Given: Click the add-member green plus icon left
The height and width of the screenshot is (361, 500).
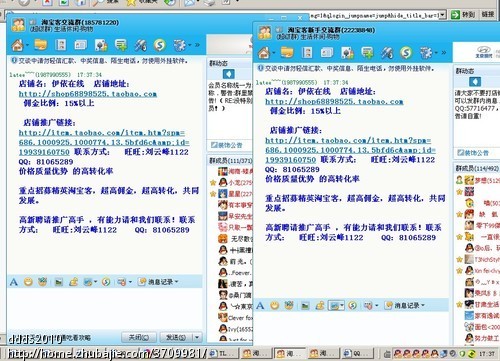Looking at the screenshot, I should point(121,45).
